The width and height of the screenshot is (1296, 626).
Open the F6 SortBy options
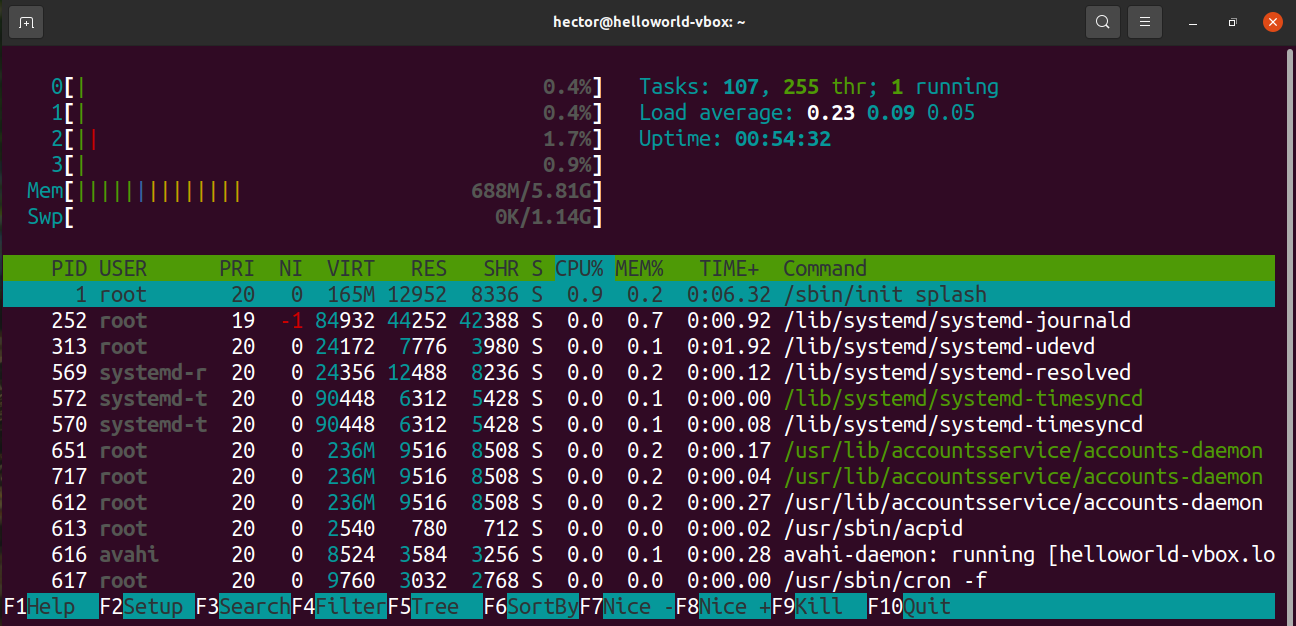coord(531,607)
